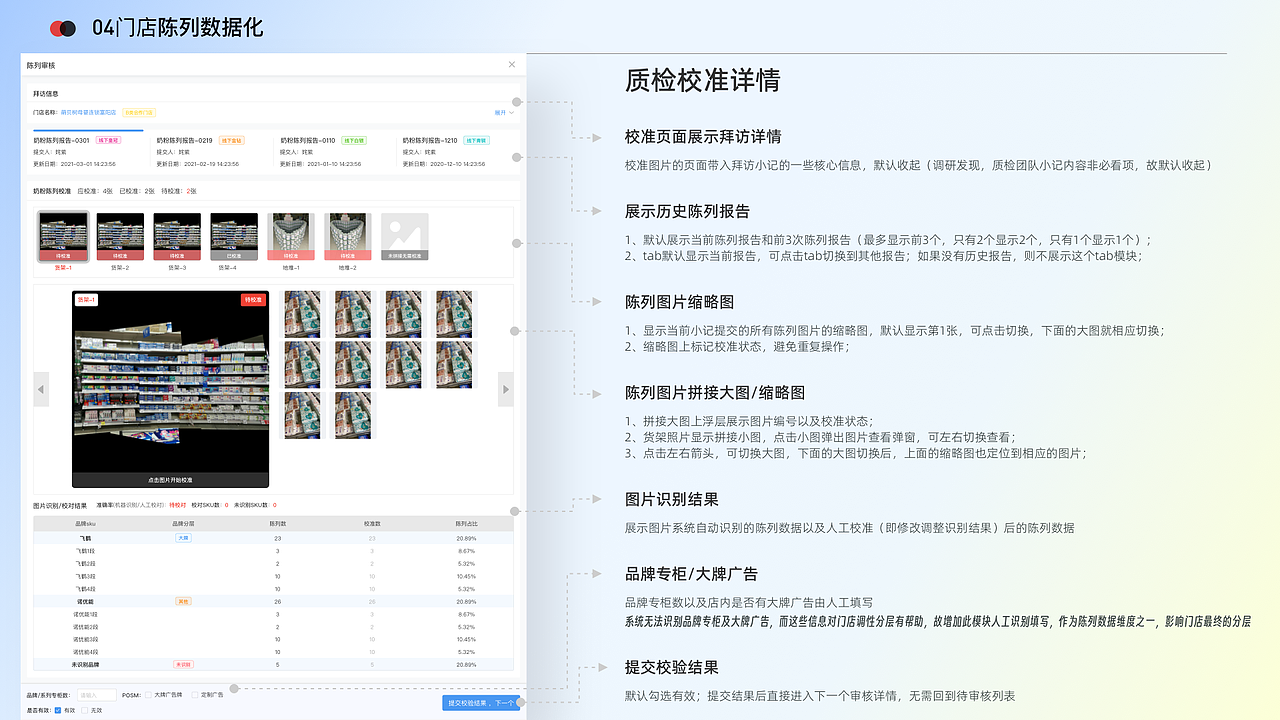Select the 货架-2 thumbnail

click(120, 232)
